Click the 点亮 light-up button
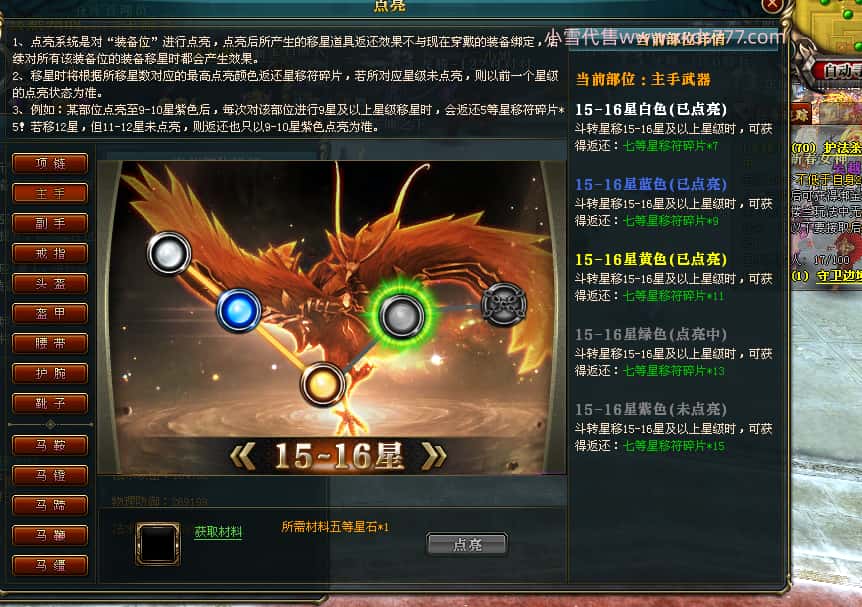 coord(467,544)
